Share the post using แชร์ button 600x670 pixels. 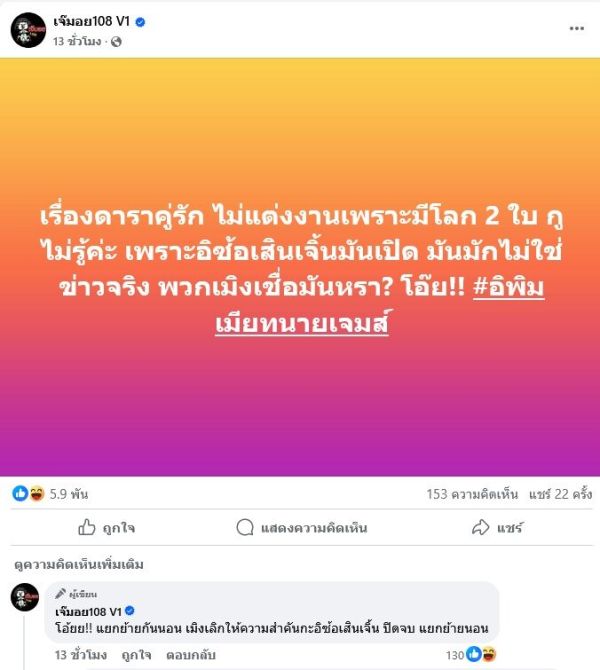pos(497,528)
